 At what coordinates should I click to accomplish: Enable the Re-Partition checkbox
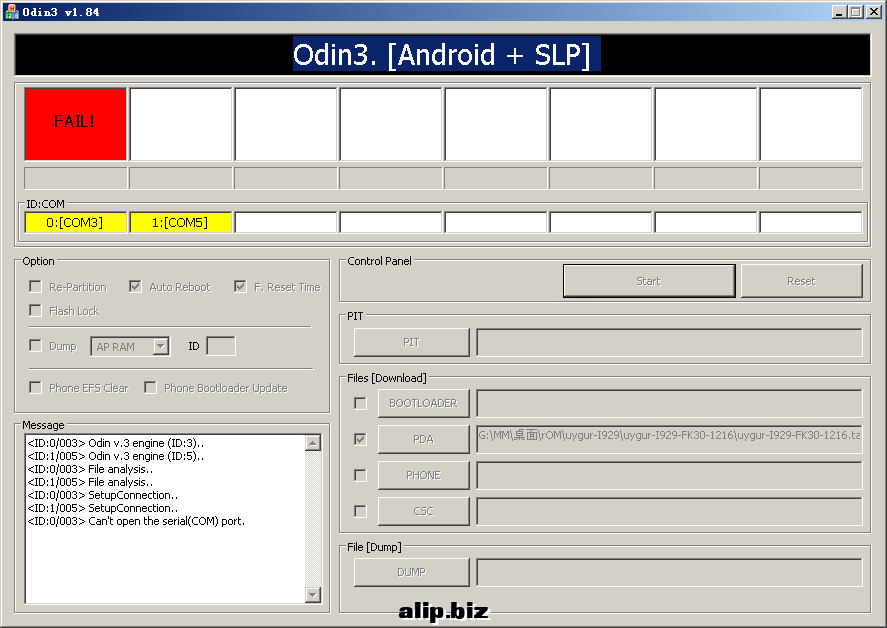[36, 287]
